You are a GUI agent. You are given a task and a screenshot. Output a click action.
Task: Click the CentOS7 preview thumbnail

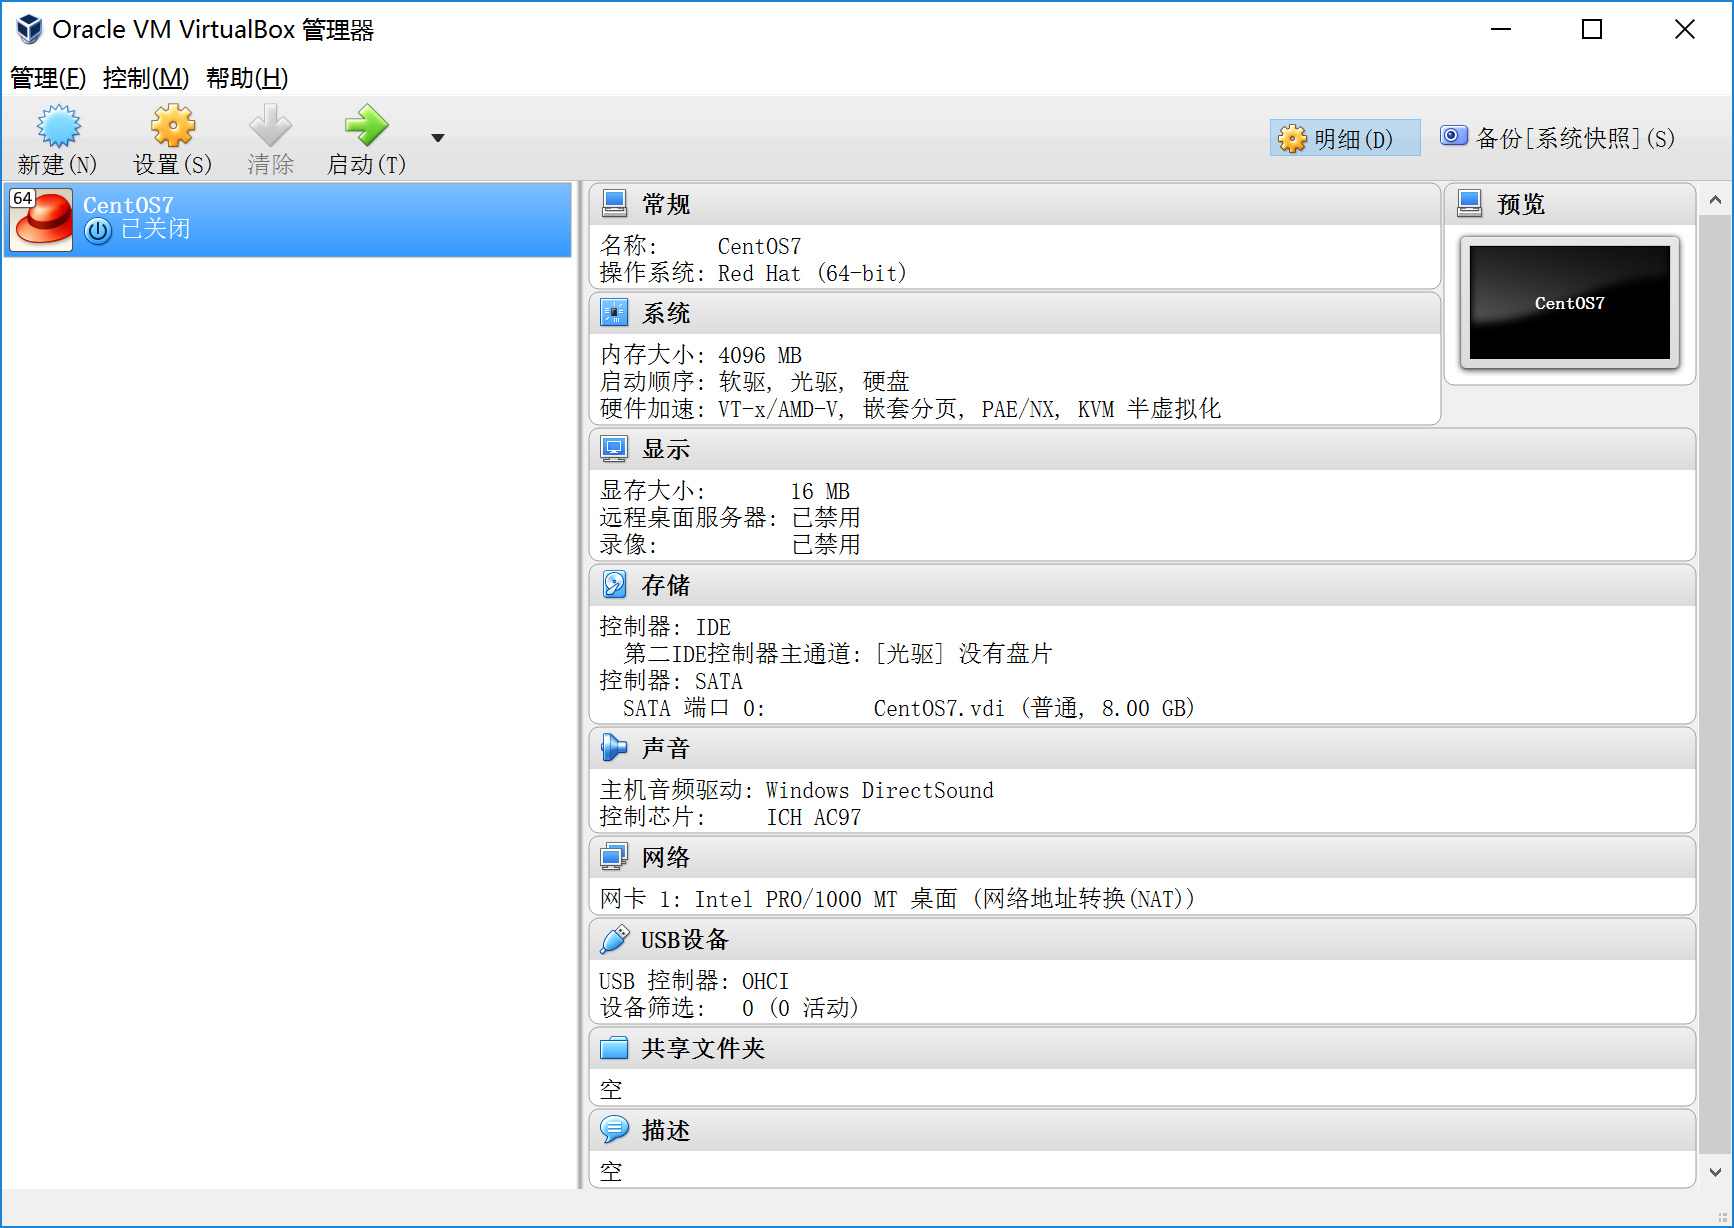click(x=1570, y=302)
